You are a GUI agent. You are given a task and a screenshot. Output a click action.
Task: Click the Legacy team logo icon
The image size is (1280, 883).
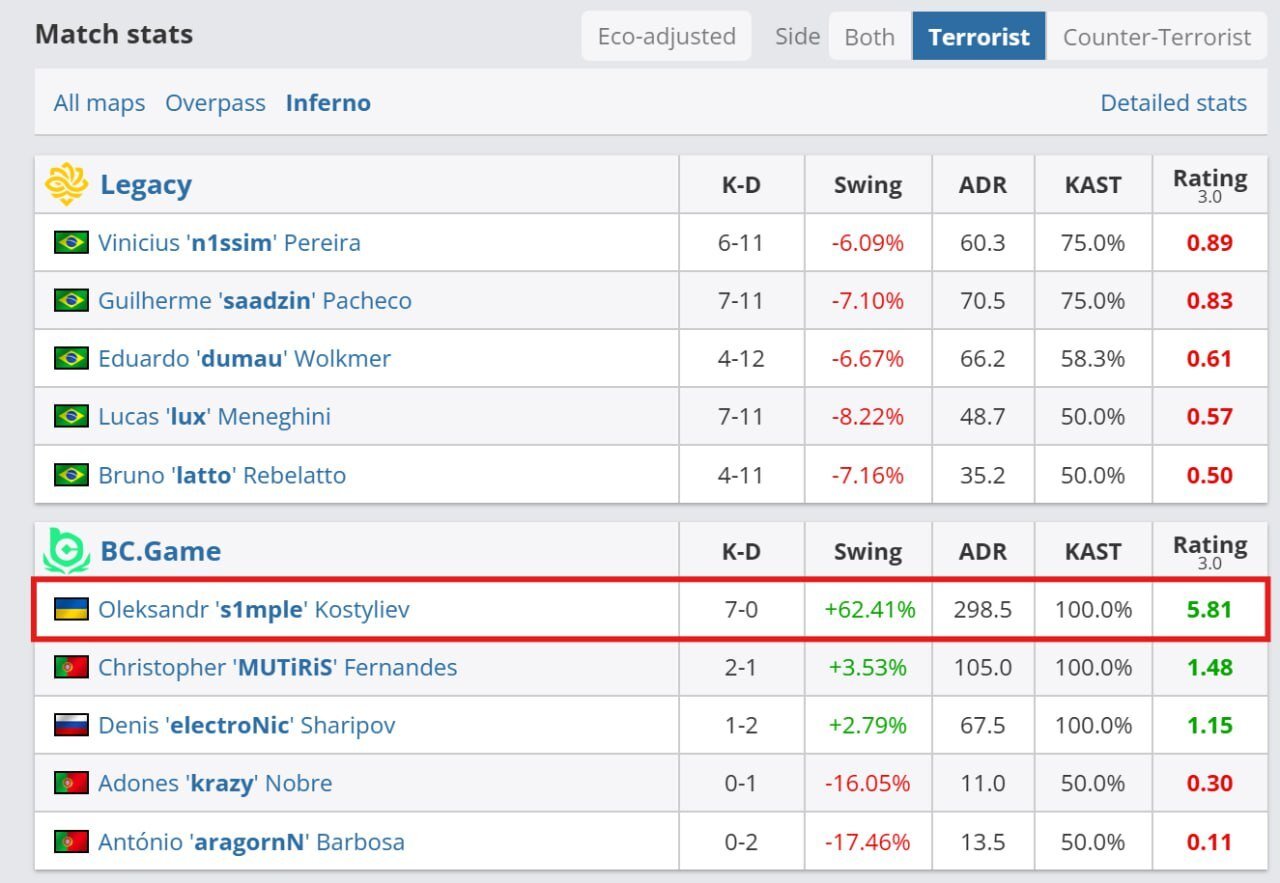point(66,185)
